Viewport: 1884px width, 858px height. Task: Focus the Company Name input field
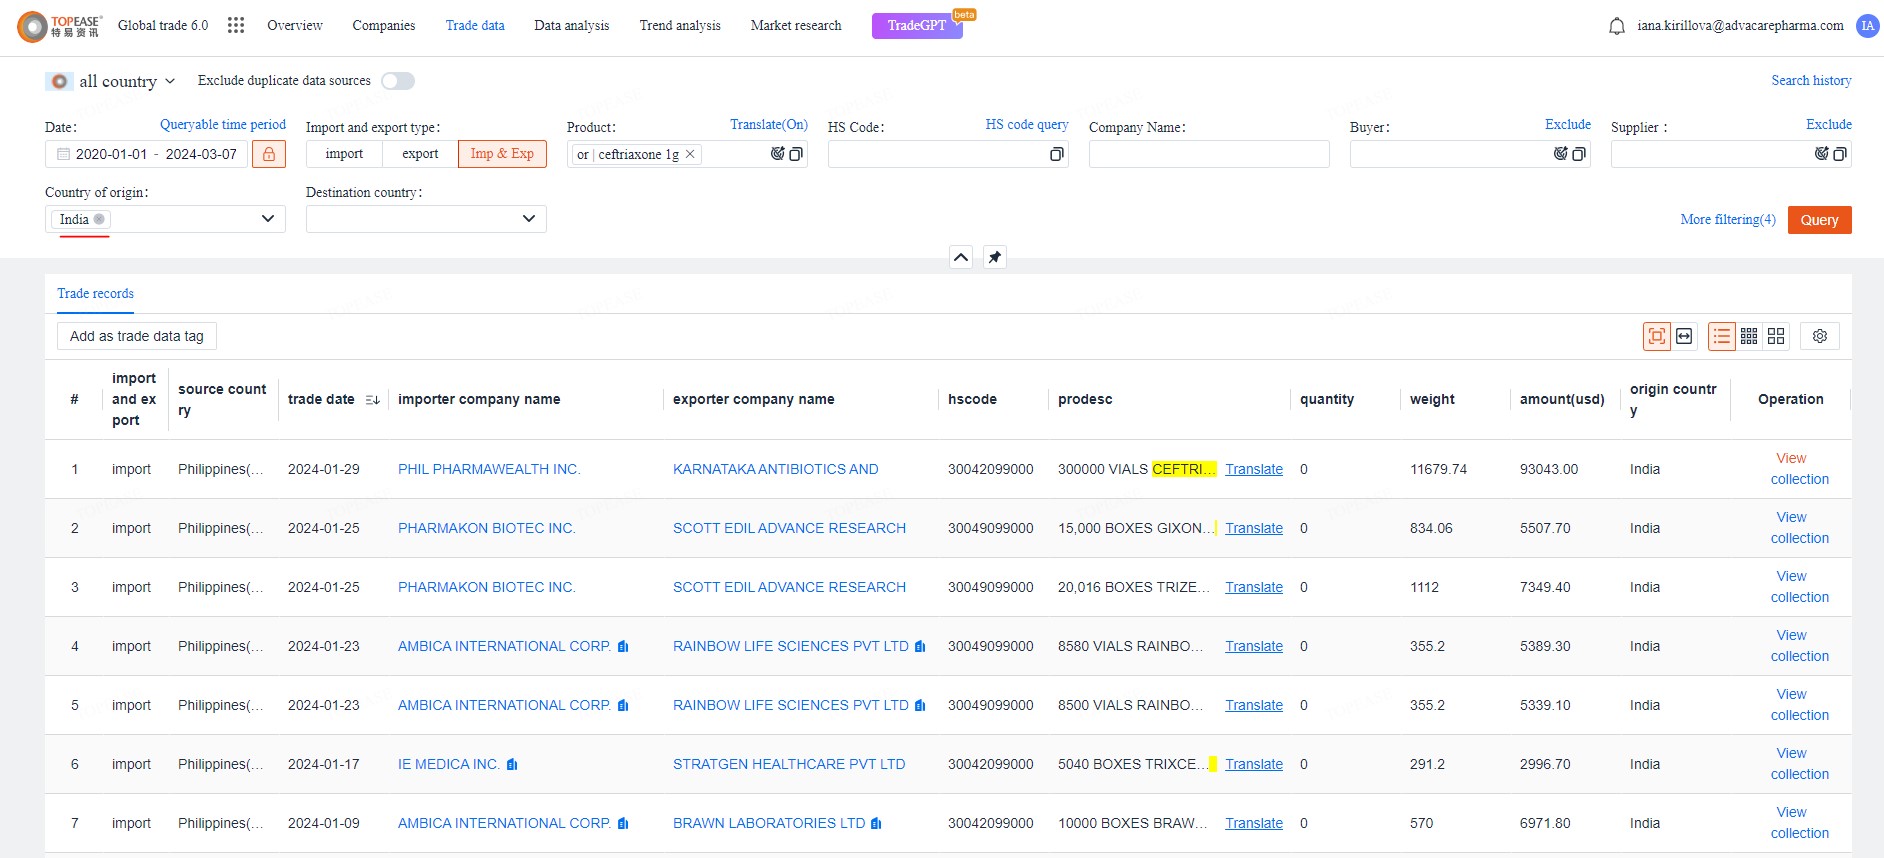click(x=1209, y=154)
